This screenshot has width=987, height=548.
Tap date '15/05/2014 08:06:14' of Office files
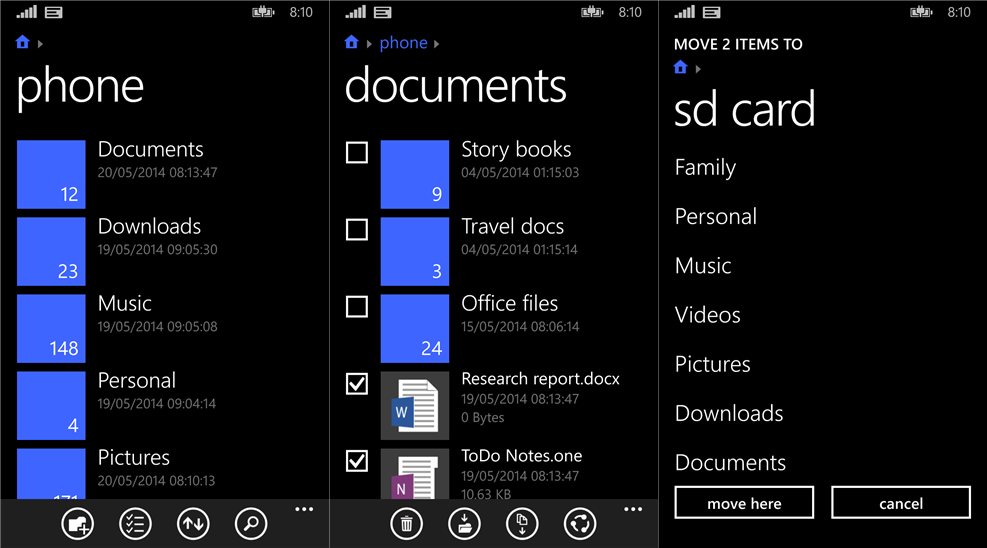pos(520,327)
